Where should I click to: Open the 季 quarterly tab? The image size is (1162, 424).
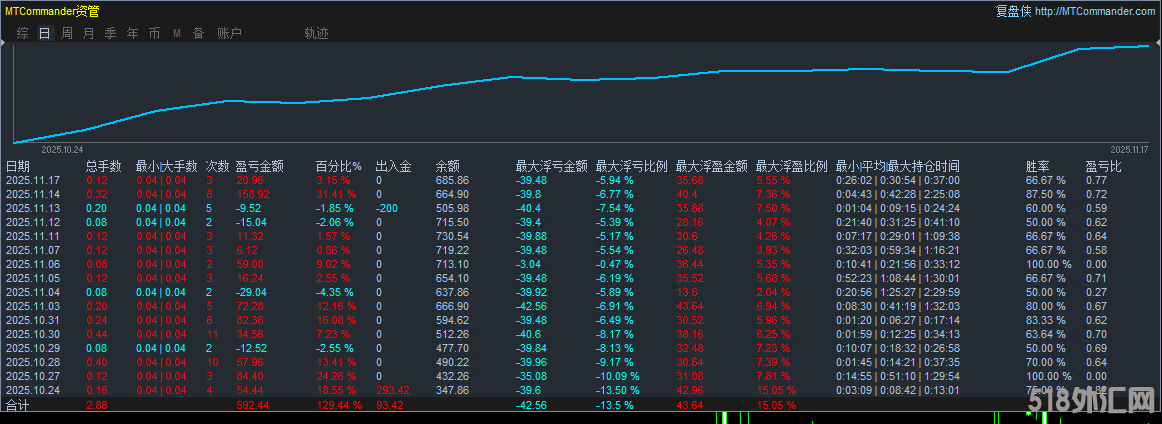coord(110,33)
